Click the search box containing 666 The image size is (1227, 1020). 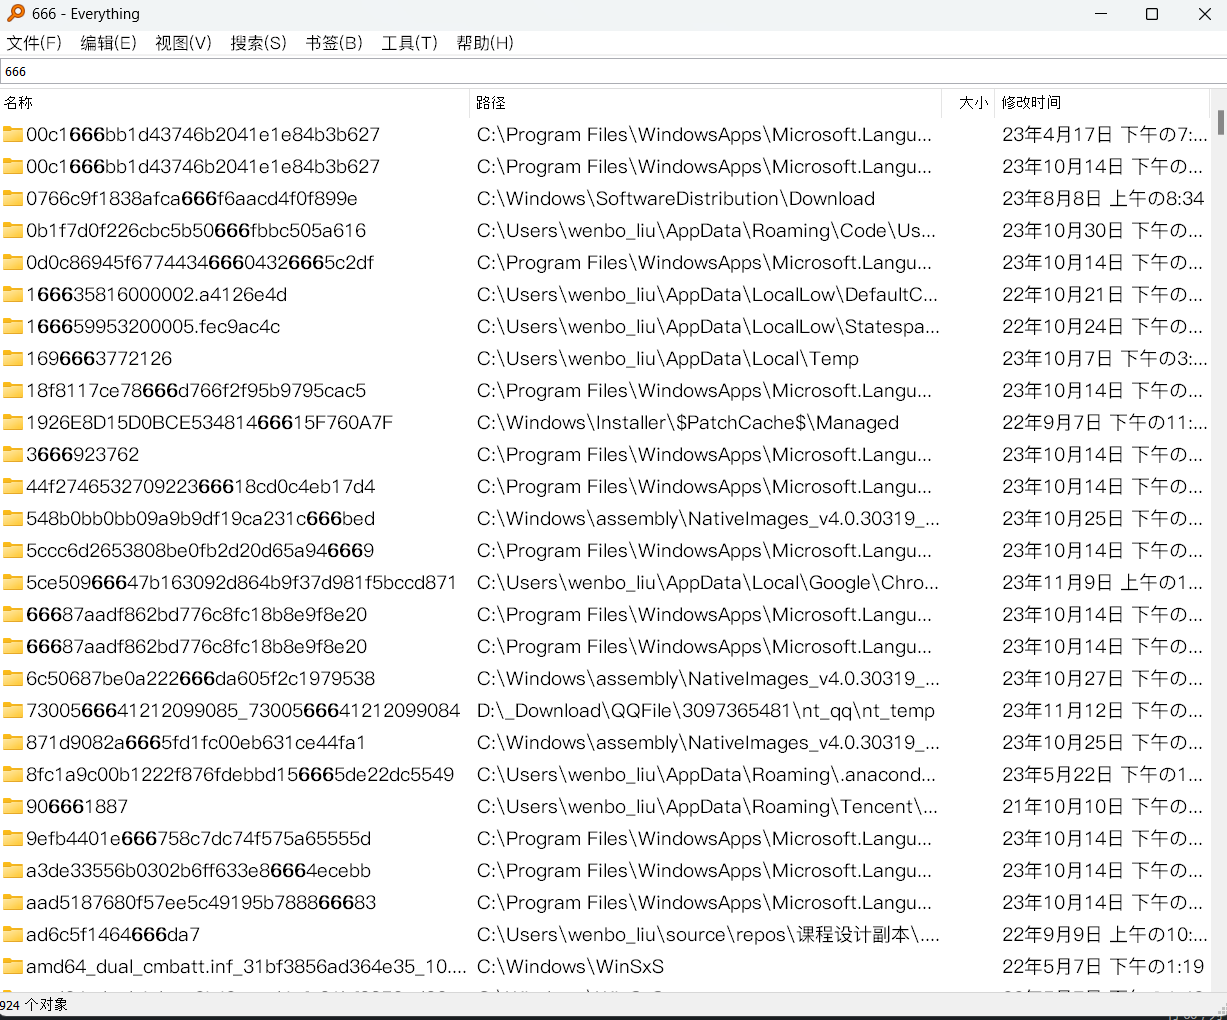[613, 72]
